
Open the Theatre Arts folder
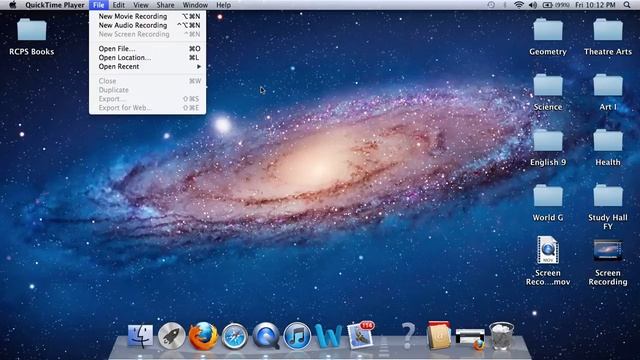608,37
